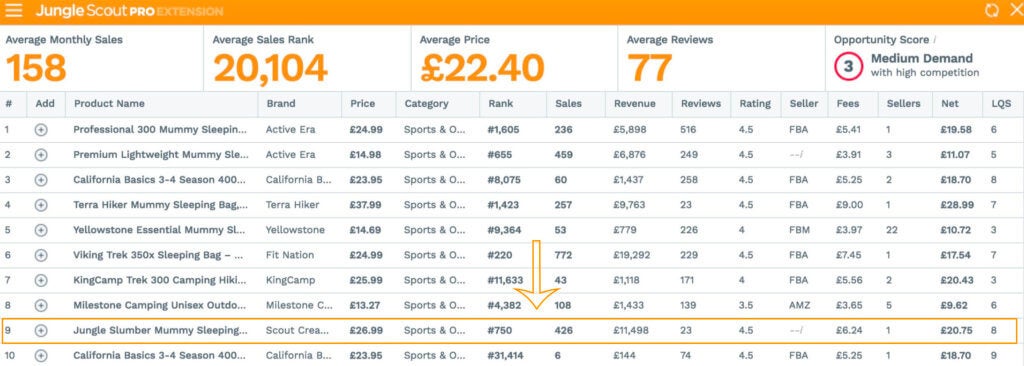Add Yellowstone Essential Mummy product
This screenshot has height=366, width=1024.
(x=41, y=230)
